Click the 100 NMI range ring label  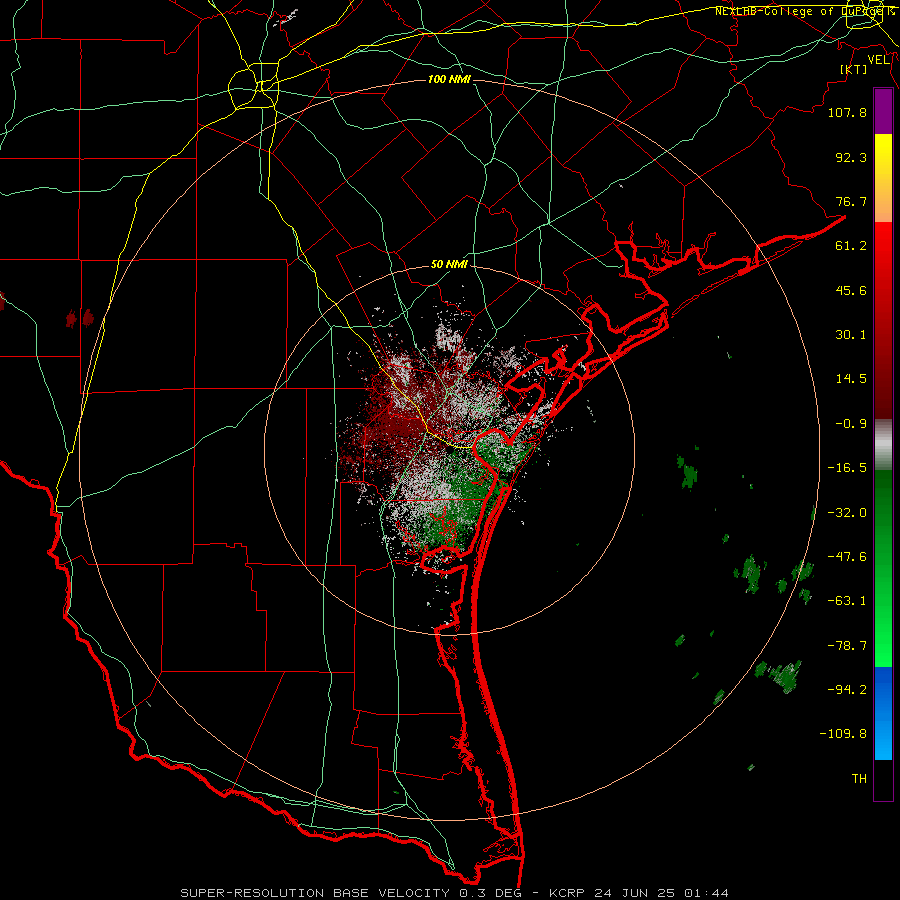[x=449, y=79]
